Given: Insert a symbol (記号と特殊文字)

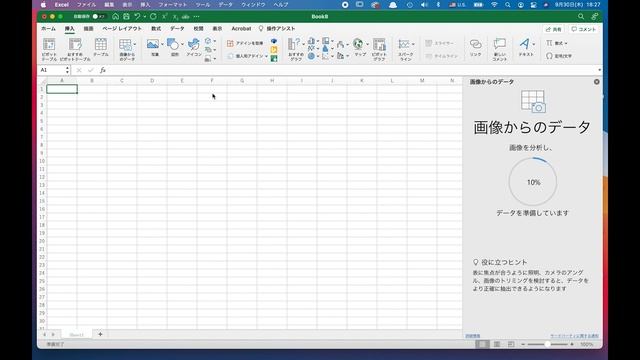Looking at the screenshot, I should (559, 56).
